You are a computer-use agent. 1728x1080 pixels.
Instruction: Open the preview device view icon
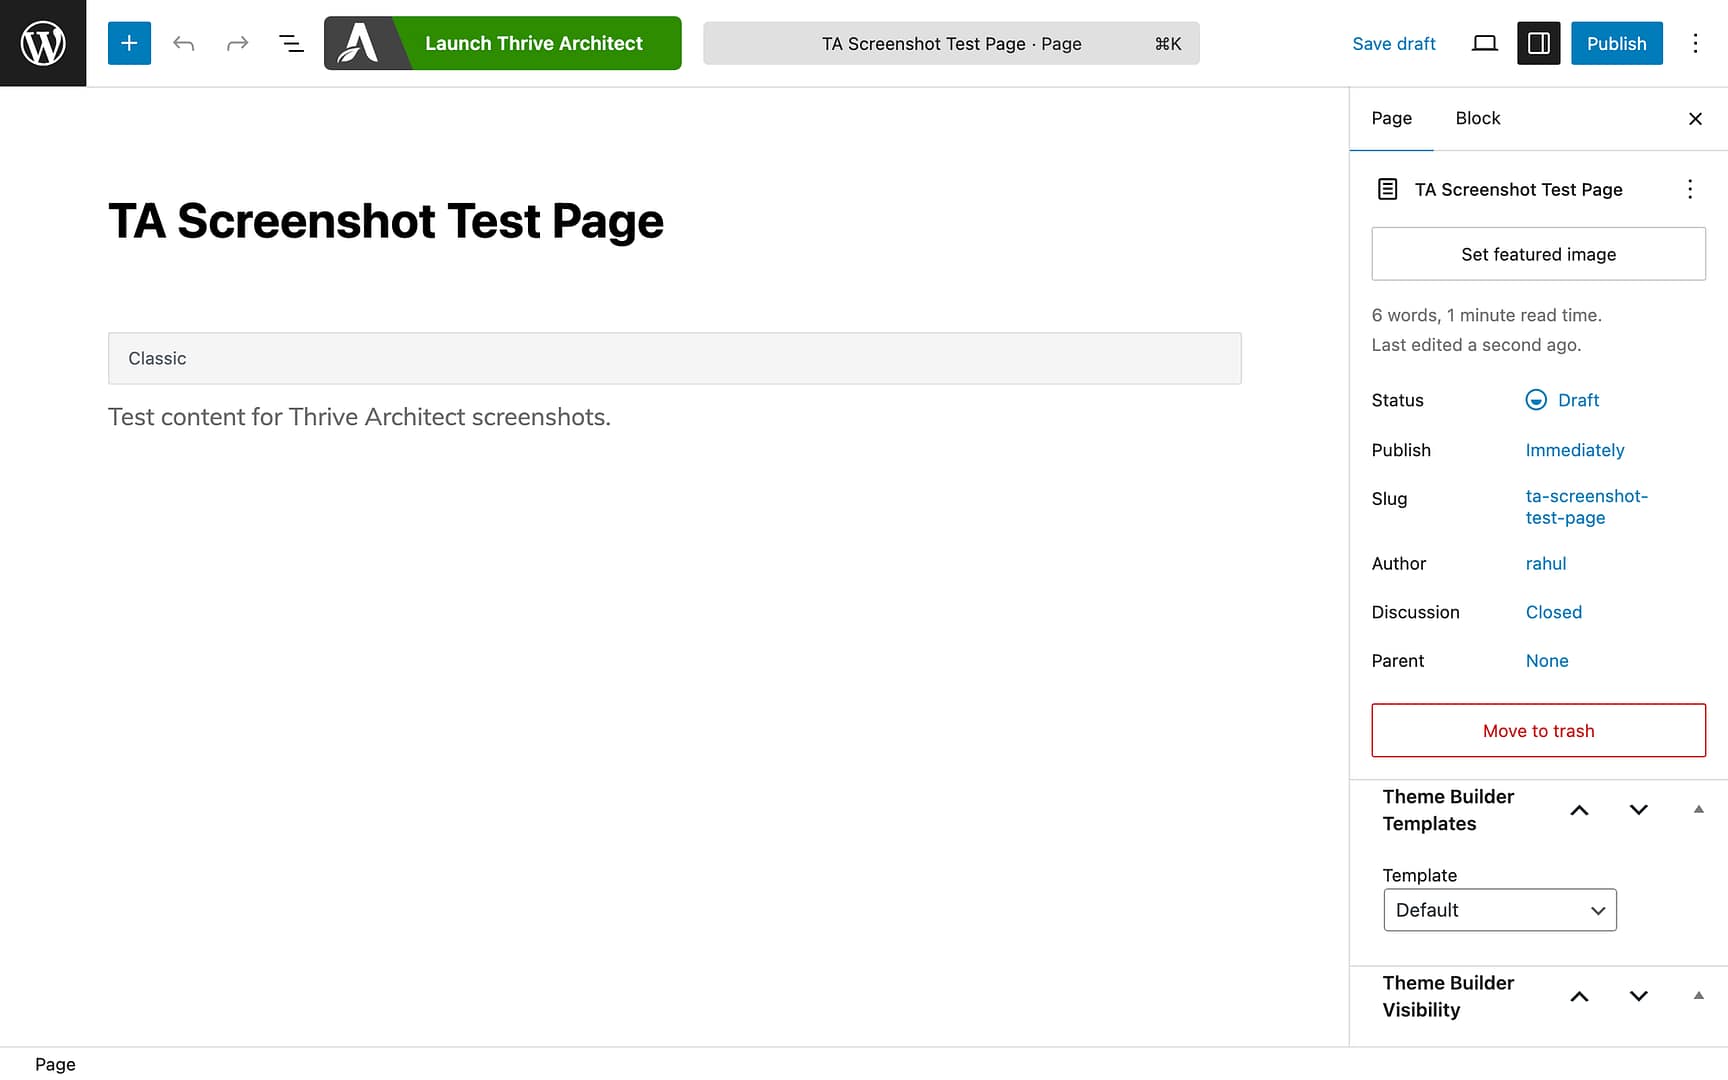coord(1484,43)
